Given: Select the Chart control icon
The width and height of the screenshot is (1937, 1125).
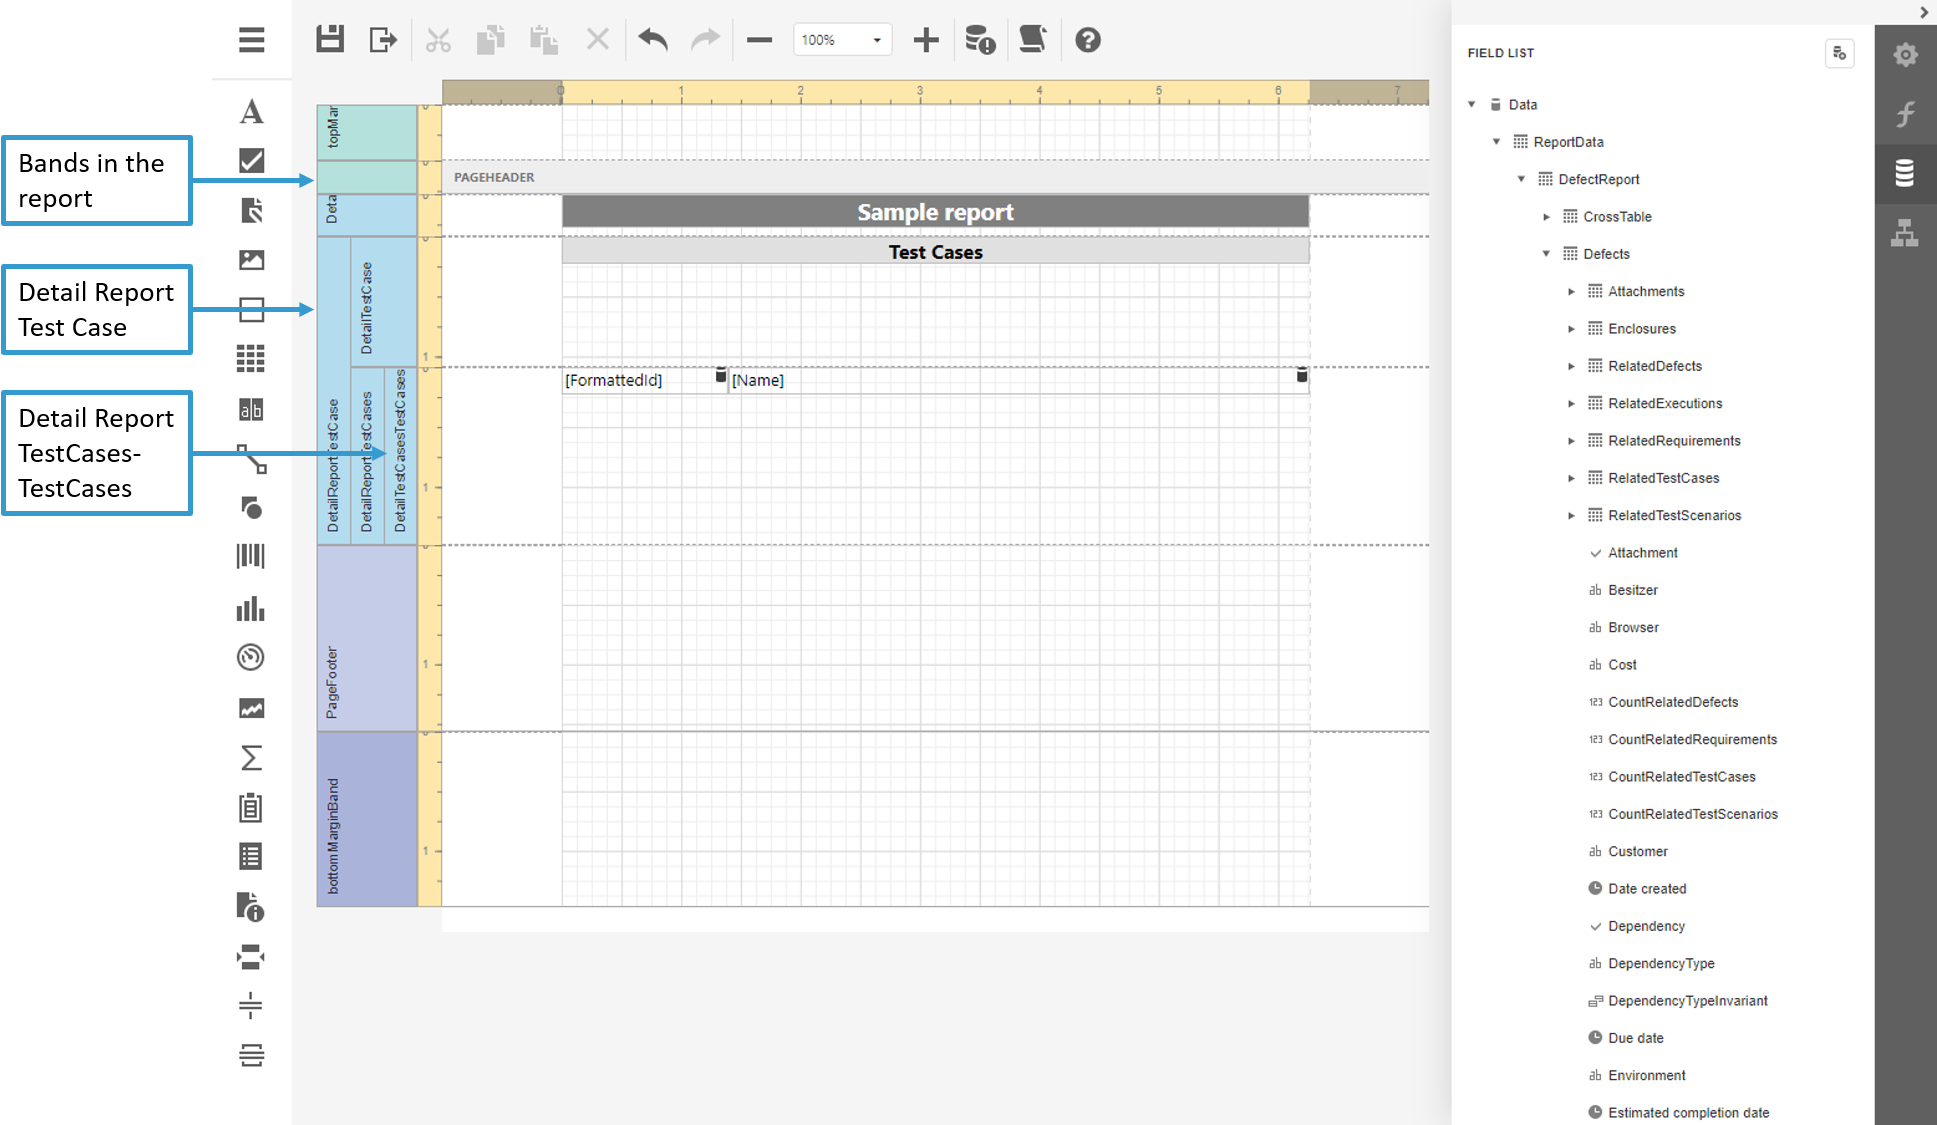Looking at the screenshot, I should [x=251, y=608].
